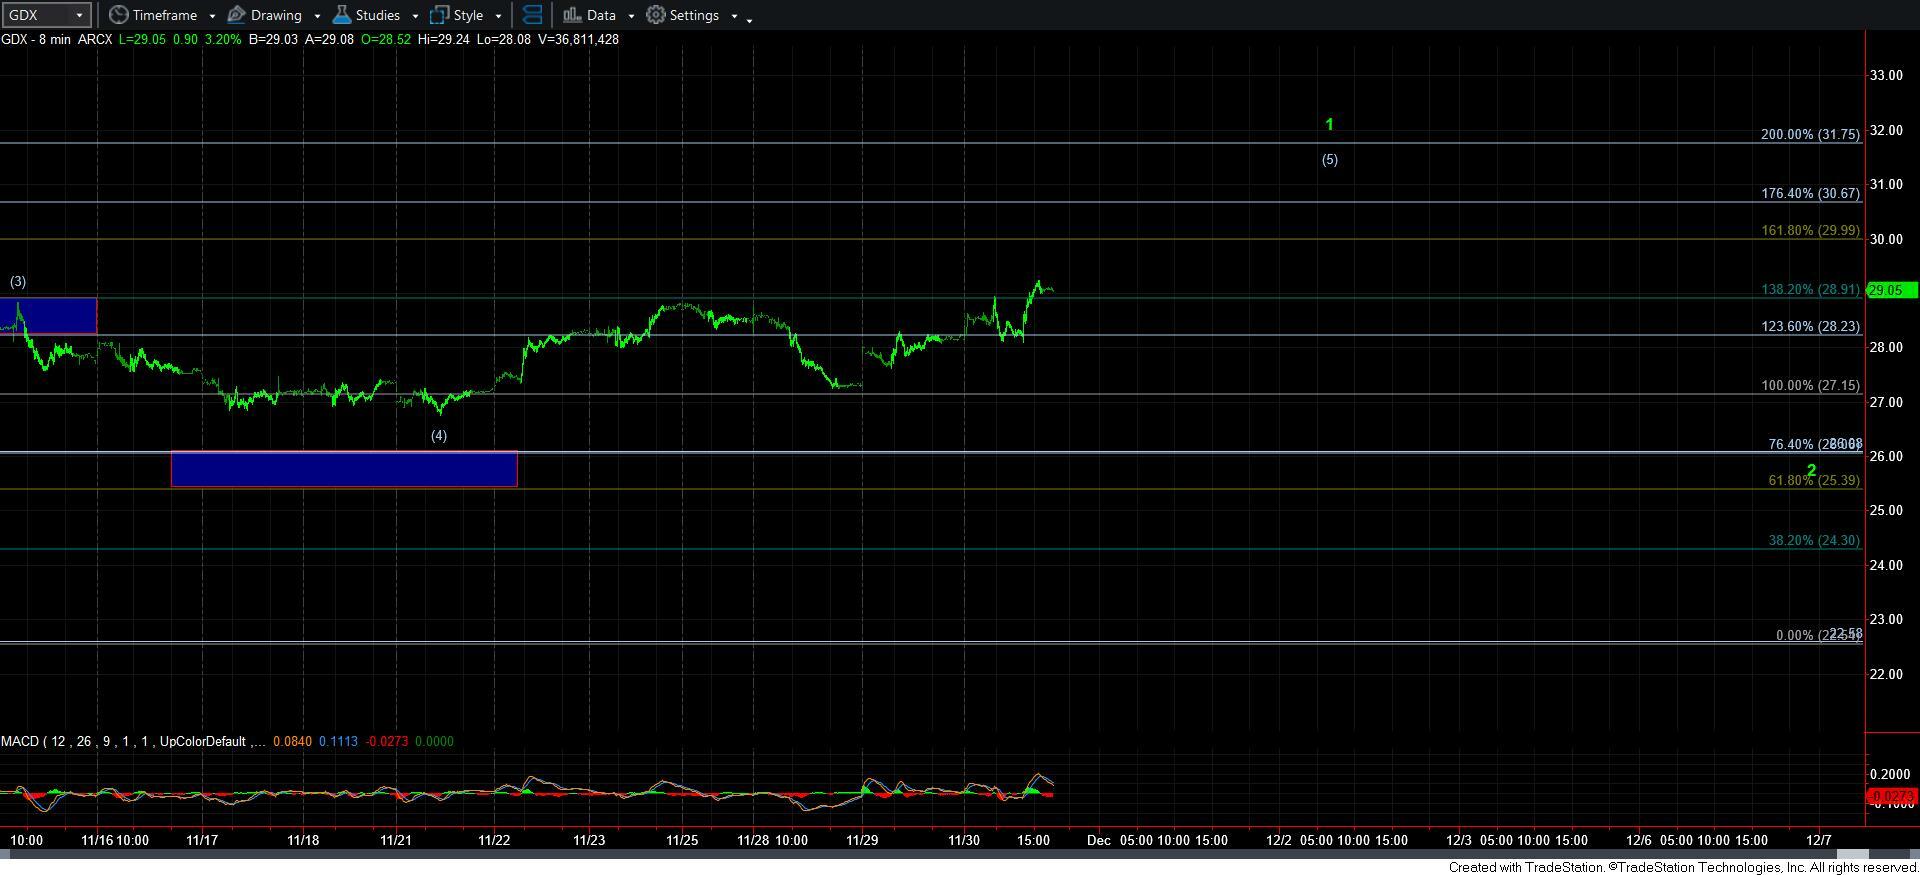Image resolution: width=1920 pixels, height=875 pixels.
Task: Open the Studies menu label
Action: [378, 15]
